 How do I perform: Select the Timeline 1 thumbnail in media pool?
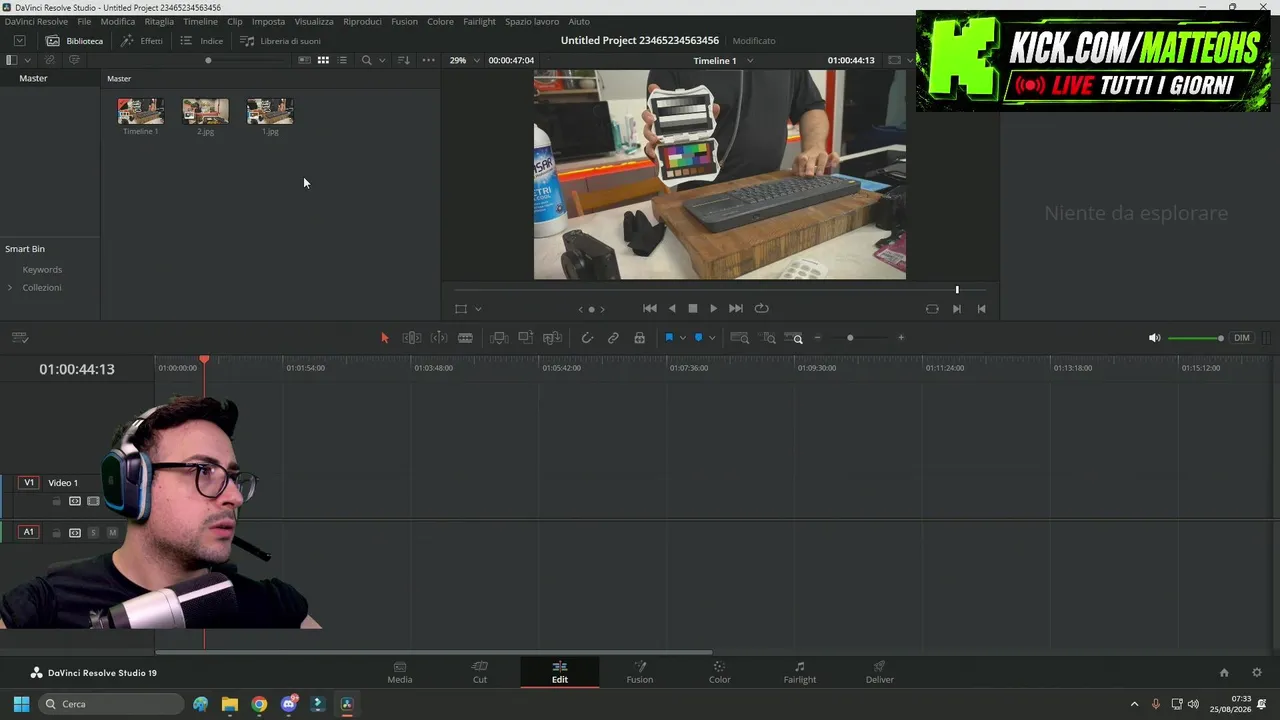[x=140, y=111]
